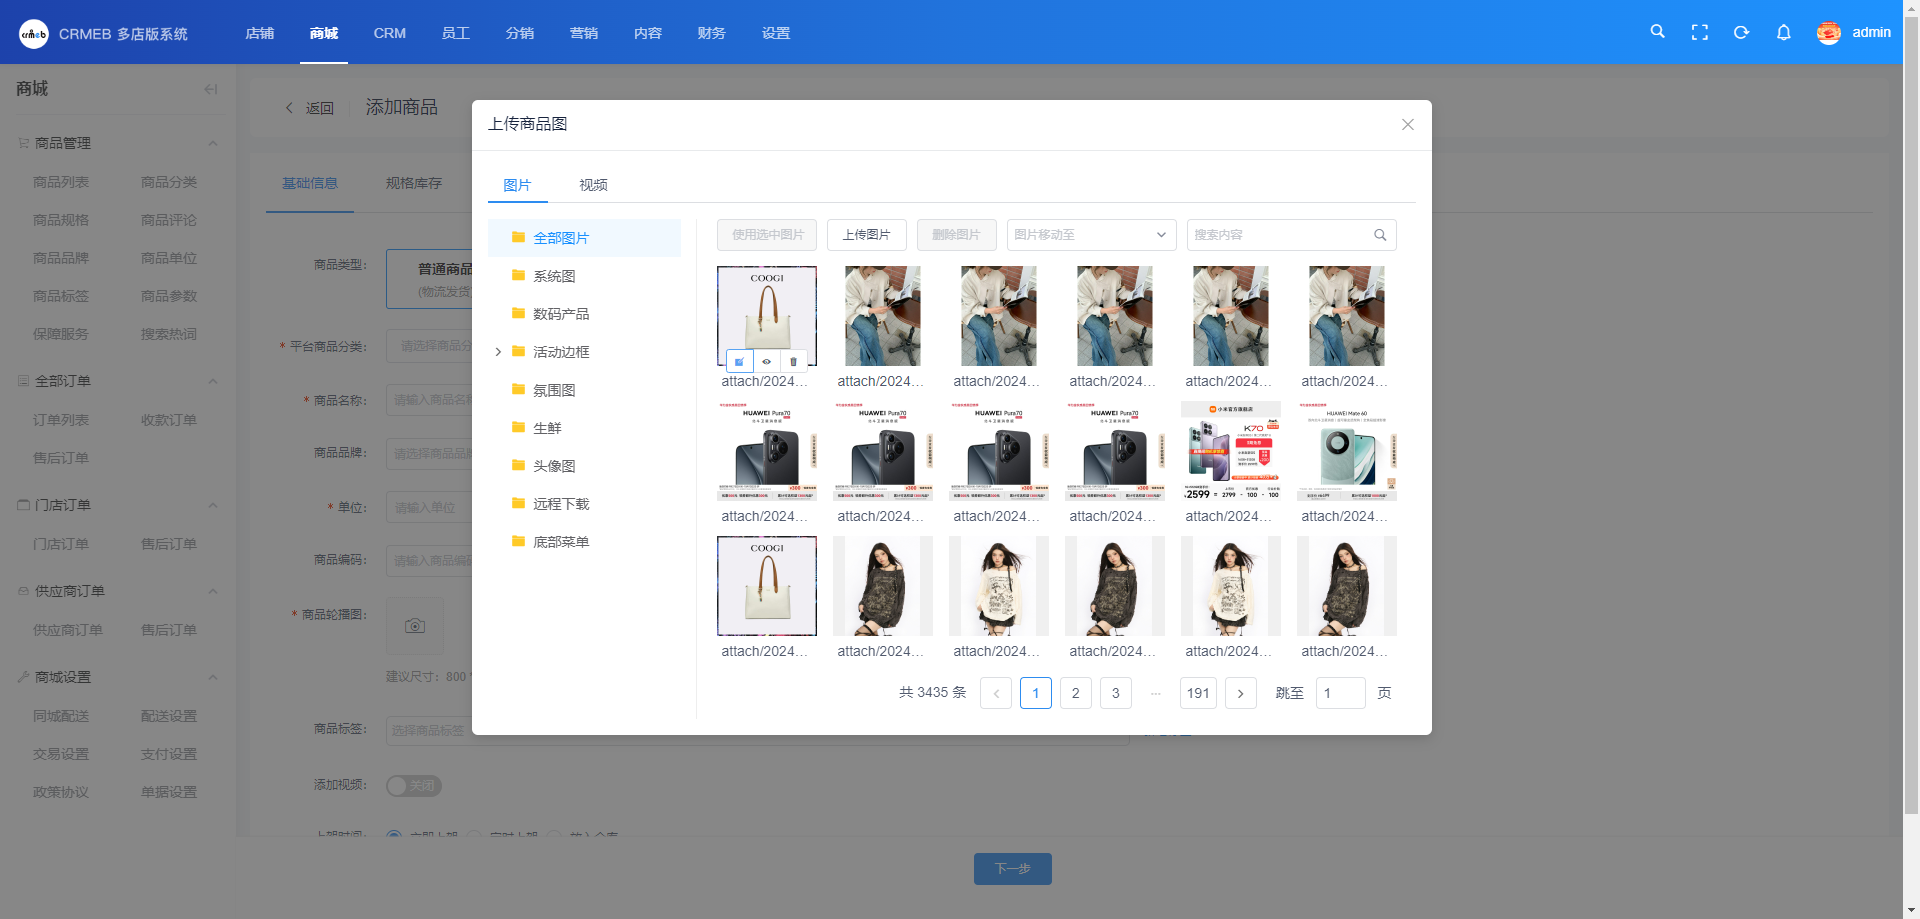Click the magnifier in the image search box
The width and height of the screenshot is (1920, 919).
tap(1380, 235)
